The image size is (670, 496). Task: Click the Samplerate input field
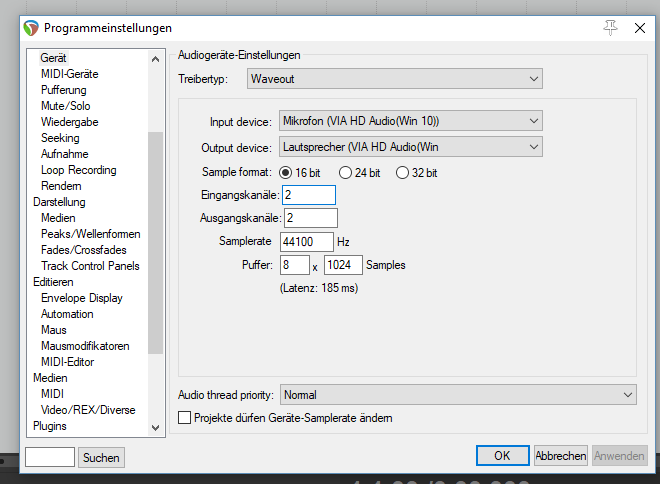pos(307,242)
